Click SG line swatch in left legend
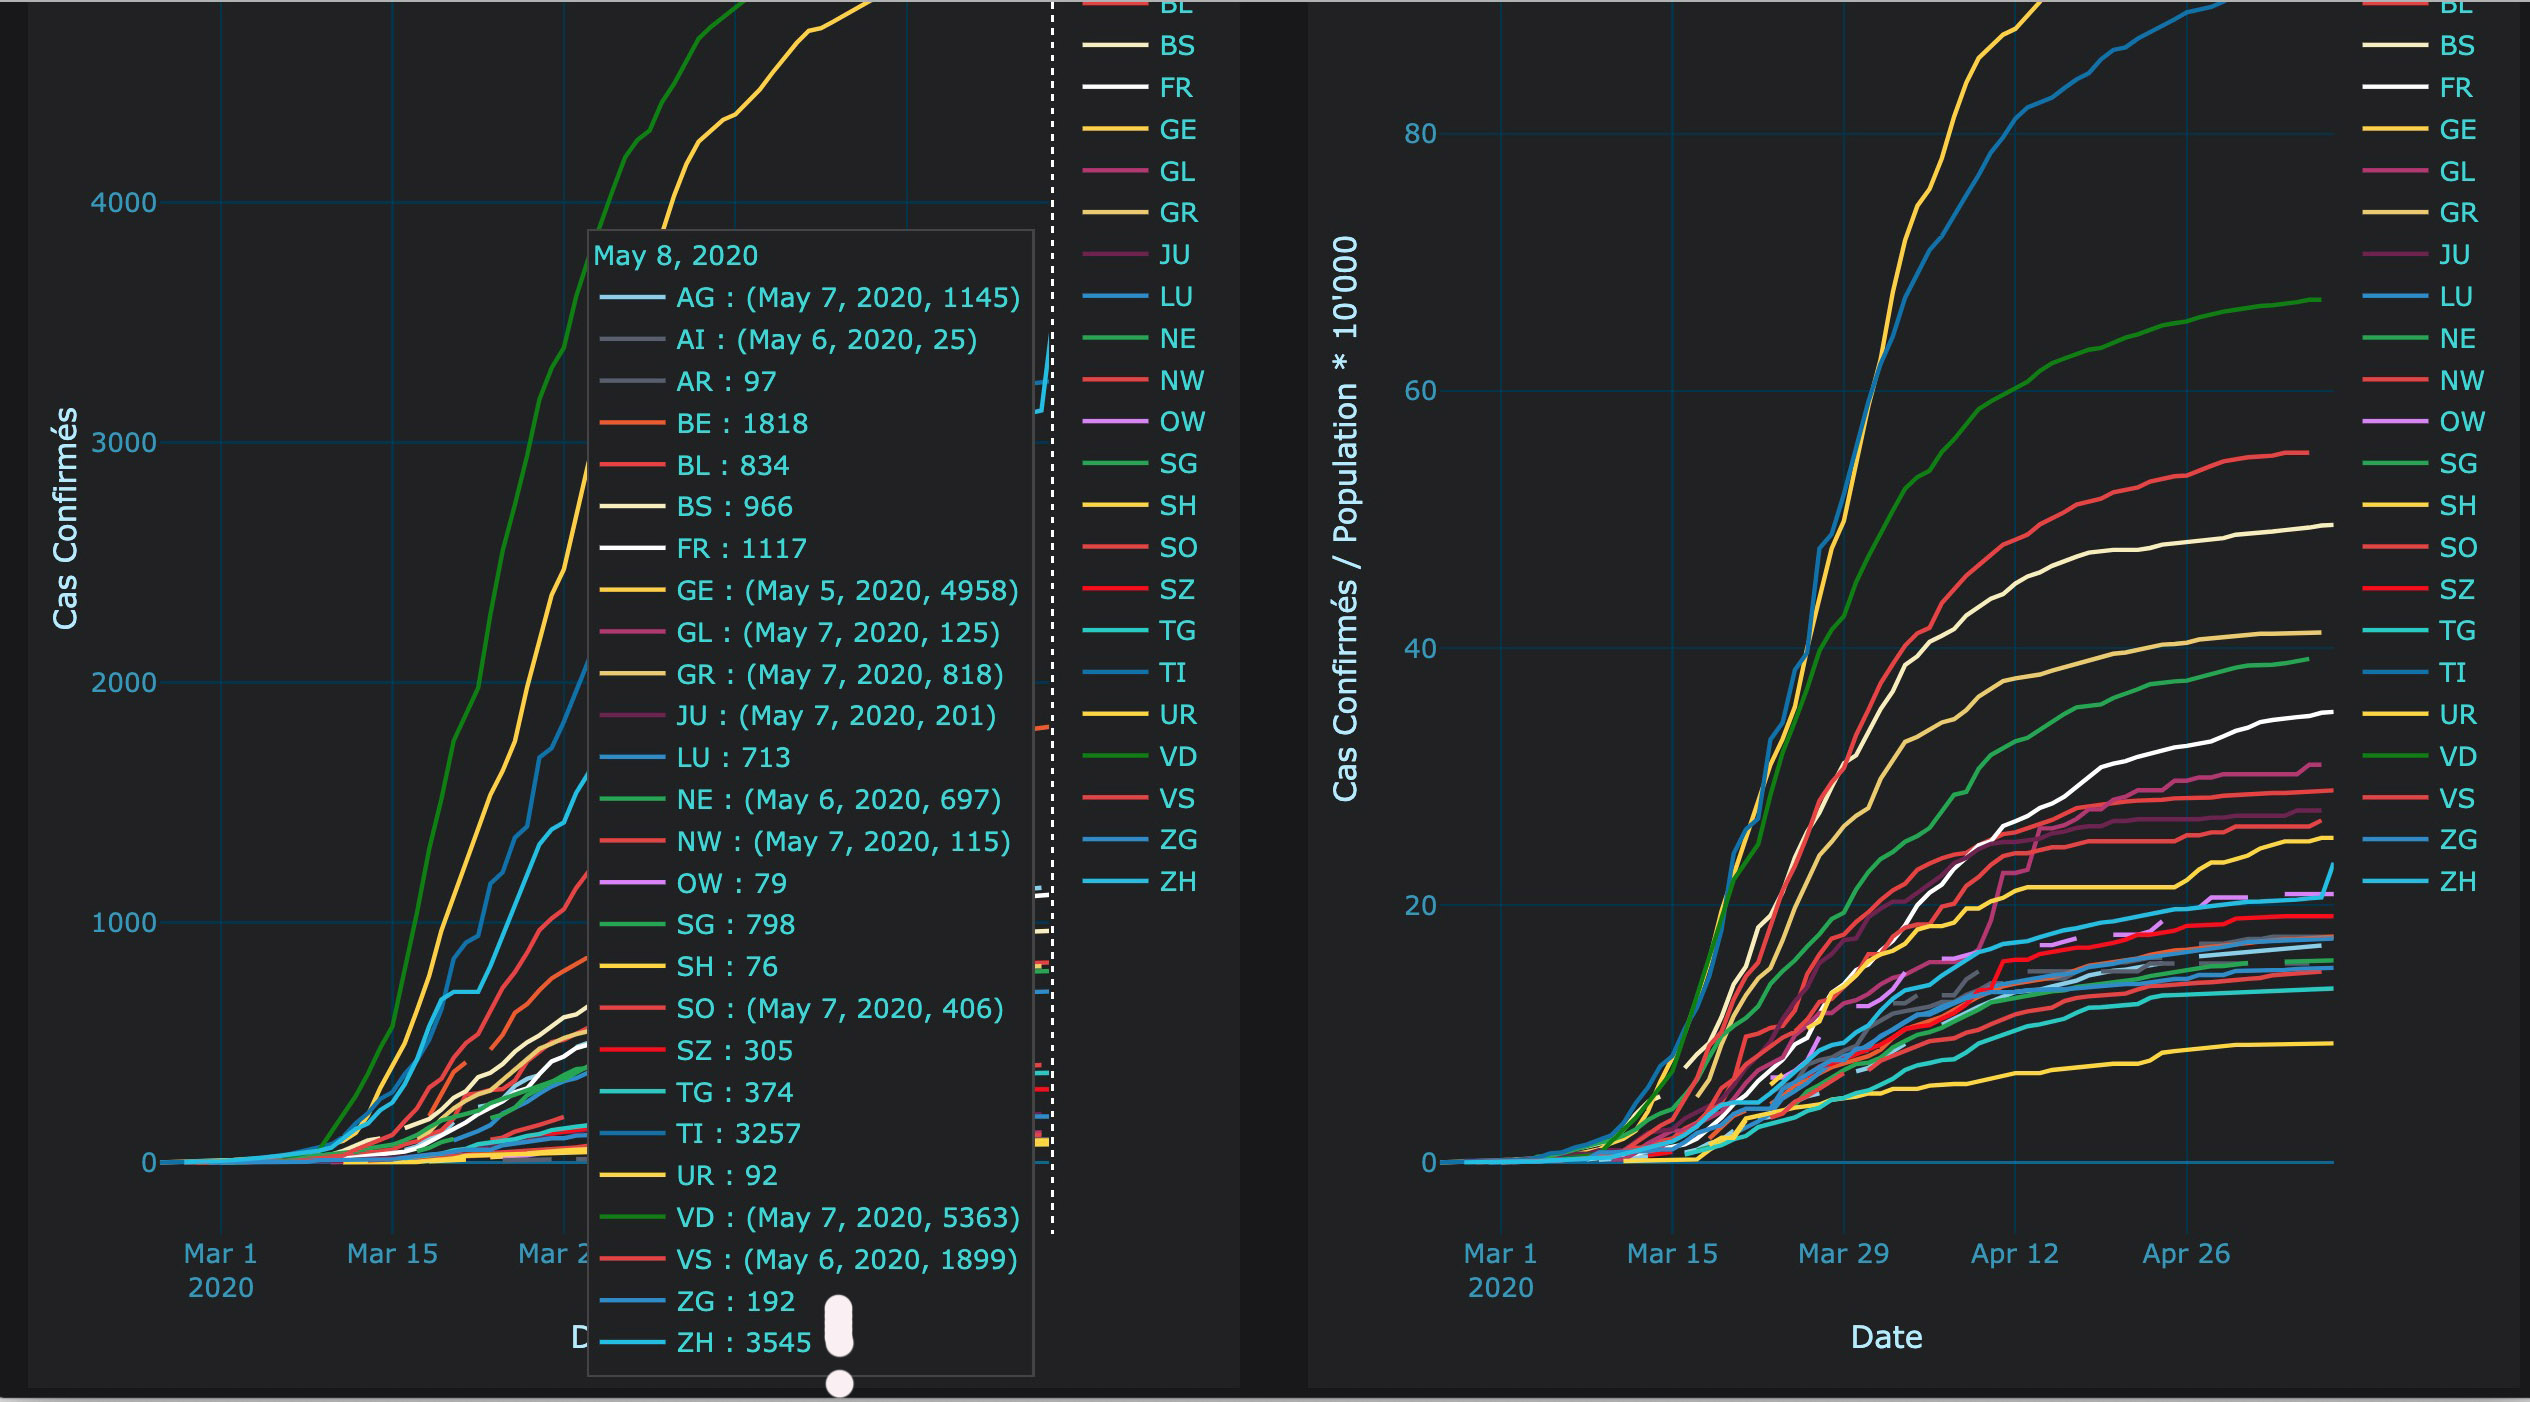This screenshot has width=2530, height=1402. point(1115,464)
